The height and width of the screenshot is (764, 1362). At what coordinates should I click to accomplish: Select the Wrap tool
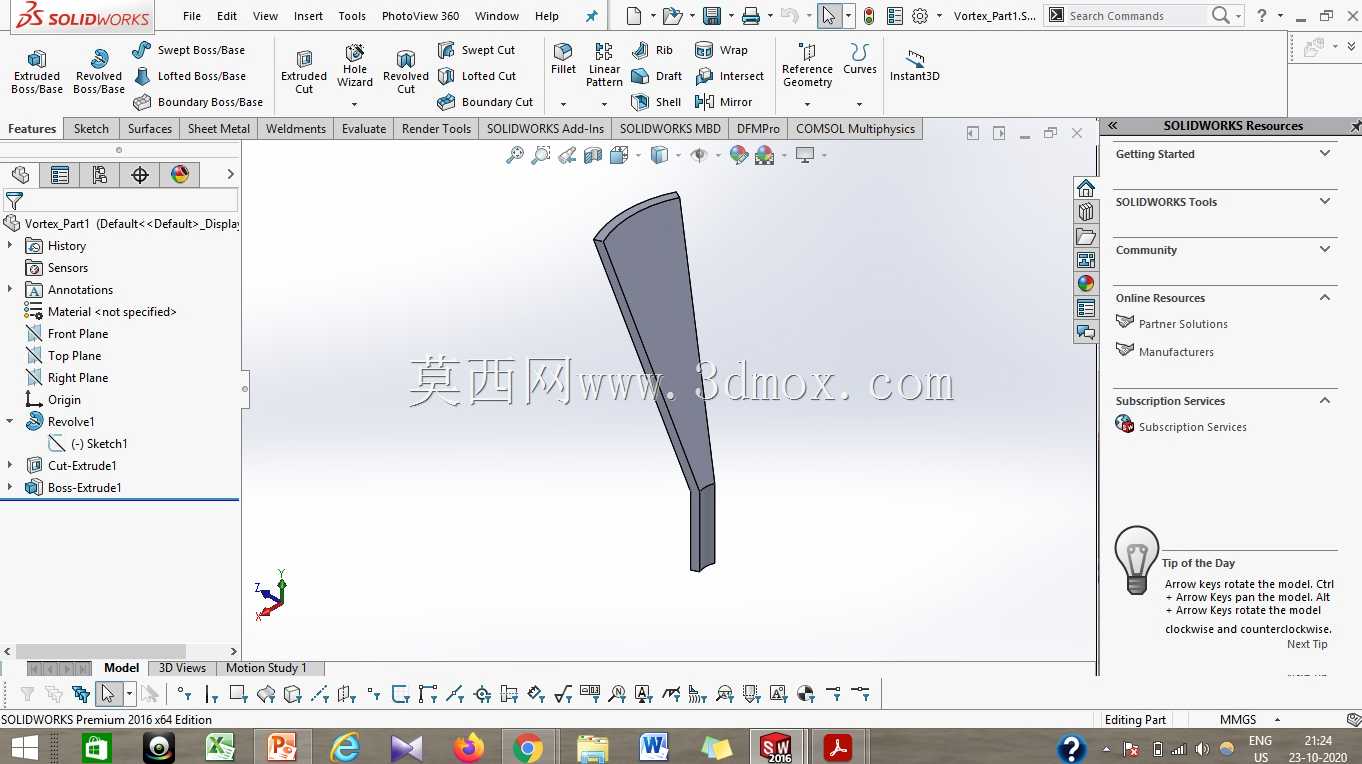coord(721,50)
